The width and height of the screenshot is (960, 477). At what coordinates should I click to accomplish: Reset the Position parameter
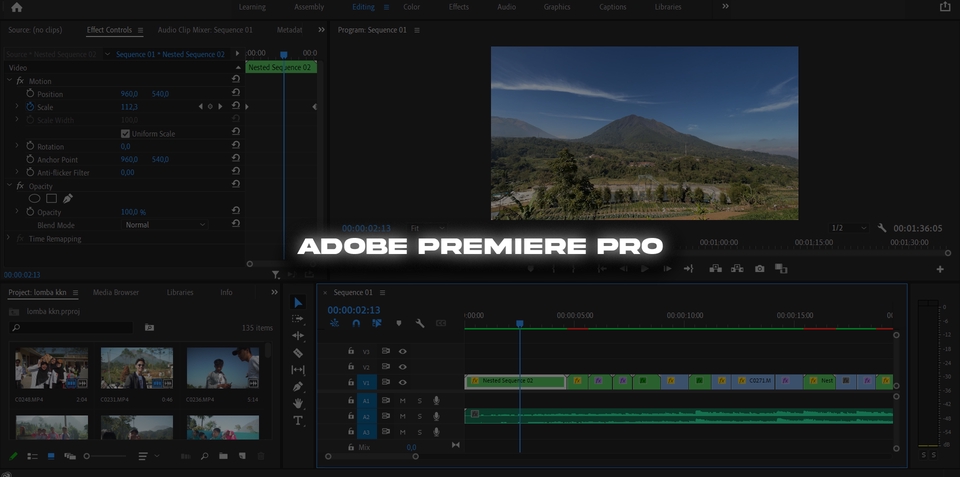click(x=236, y=93)
